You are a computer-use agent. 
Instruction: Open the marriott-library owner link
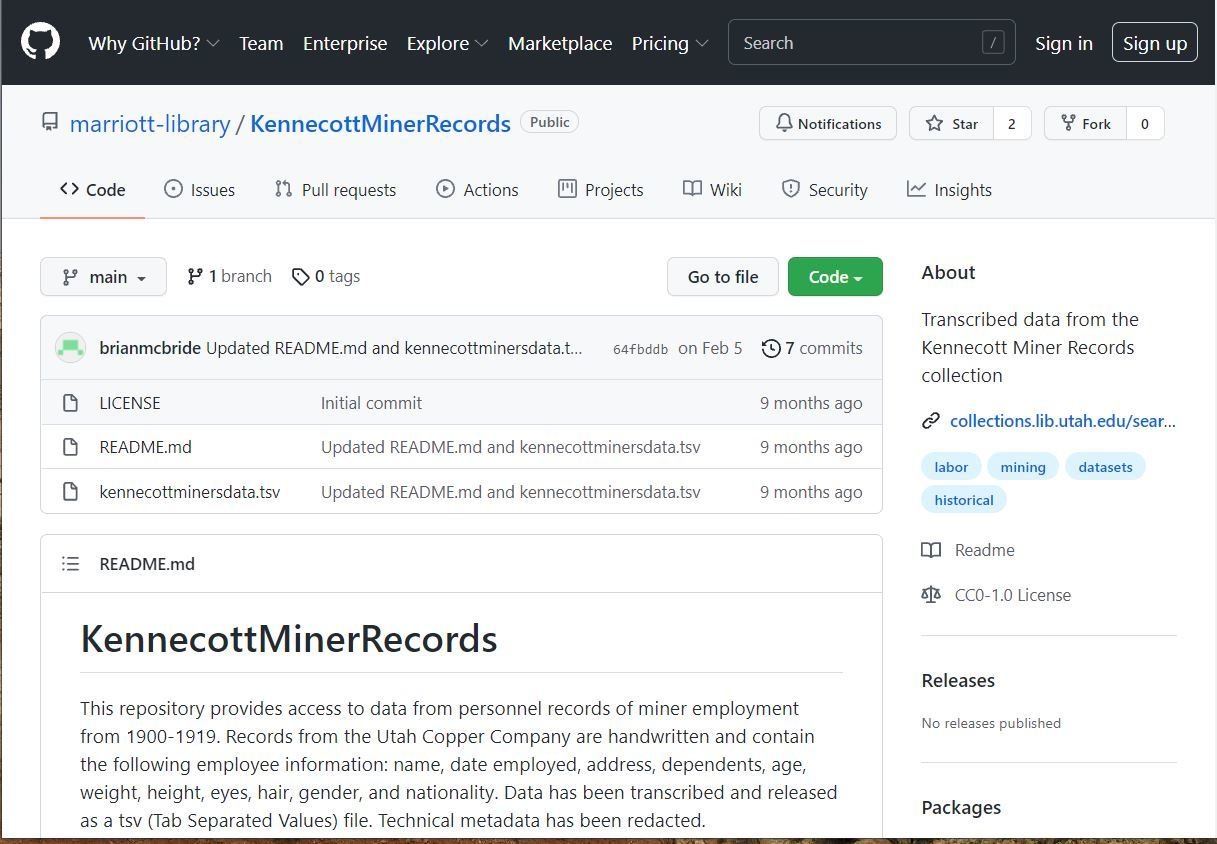pos(150,124)
